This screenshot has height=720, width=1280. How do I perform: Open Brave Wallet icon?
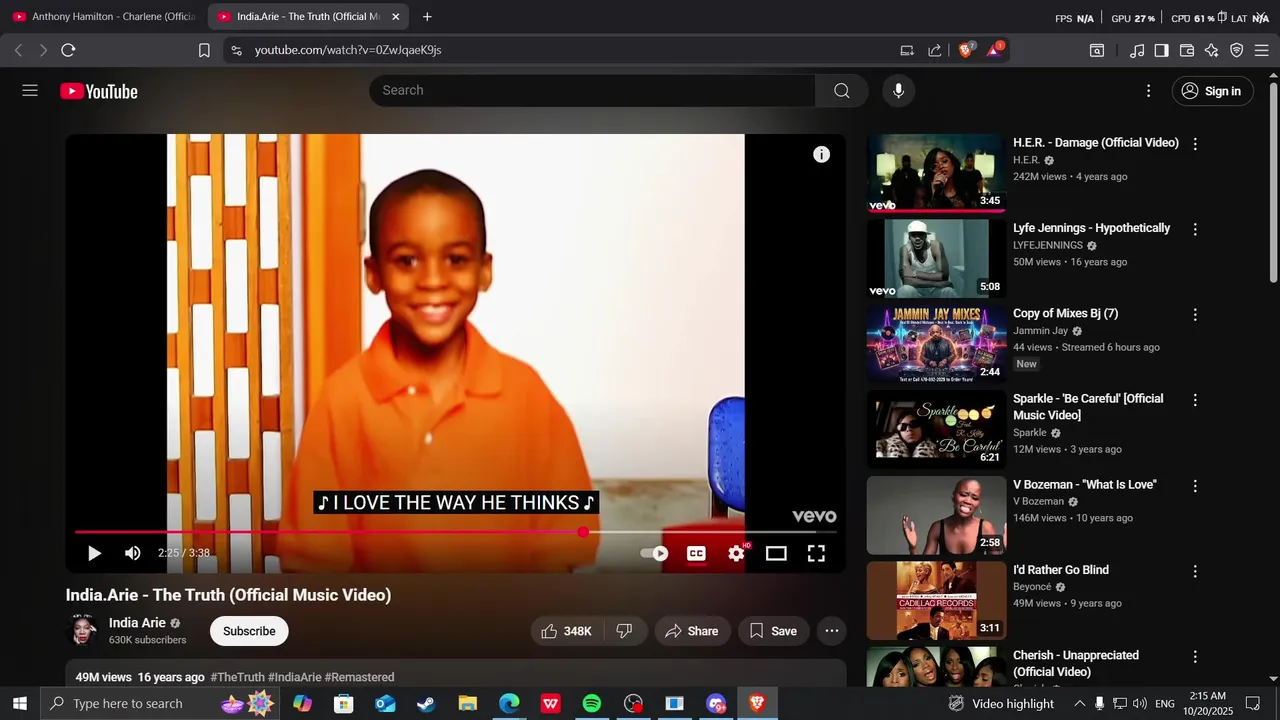(x=1187, y=50)
